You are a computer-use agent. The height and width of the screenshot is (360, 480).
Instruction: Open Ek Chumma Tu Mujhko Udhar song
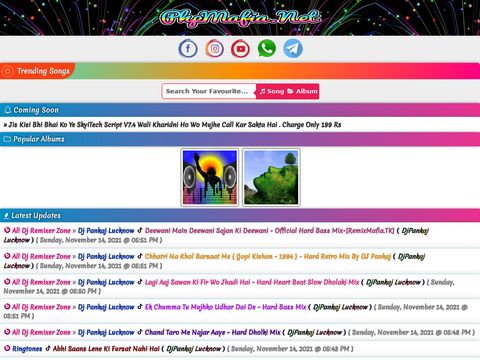(x=225, y=307)
